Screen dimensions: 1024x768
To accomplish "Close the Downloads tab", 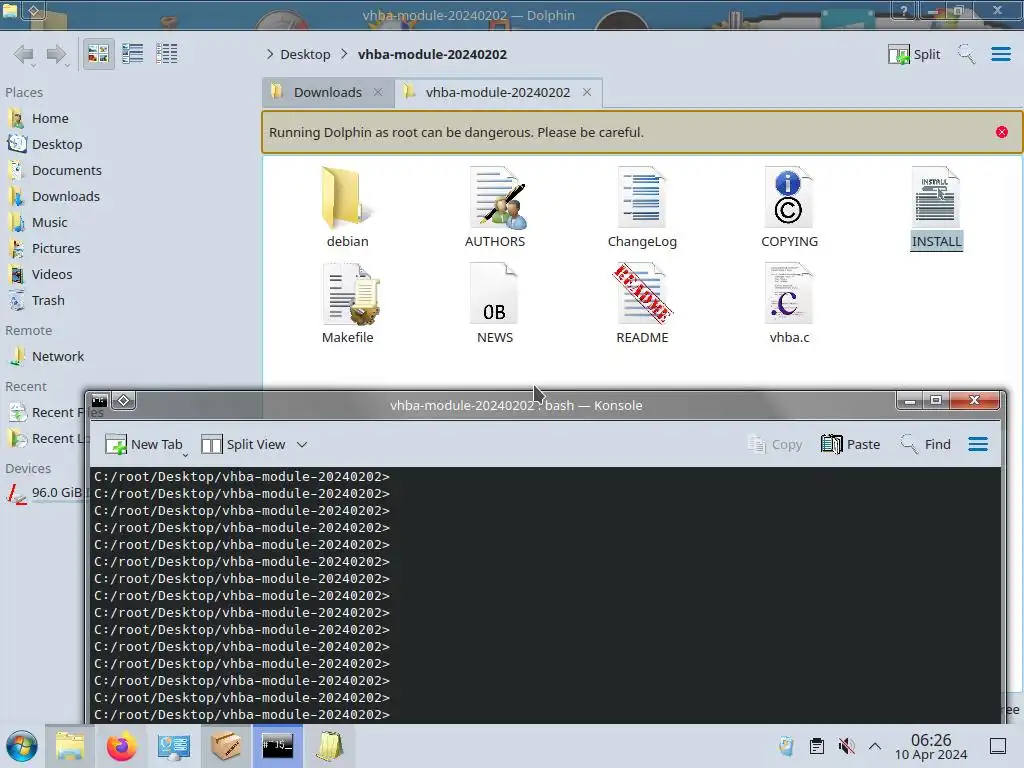I will (377, 92).
